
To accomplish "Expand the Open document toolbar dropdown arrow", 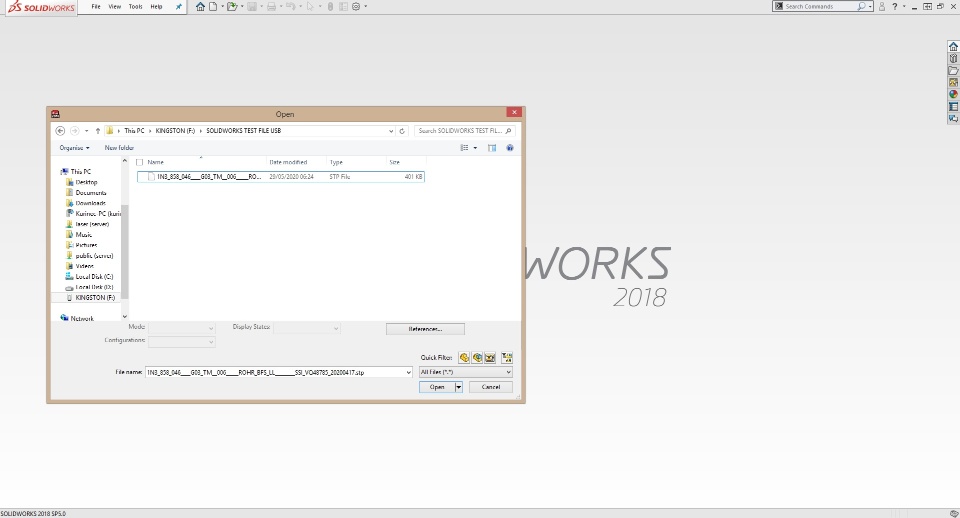I will (x=242, y=7).
